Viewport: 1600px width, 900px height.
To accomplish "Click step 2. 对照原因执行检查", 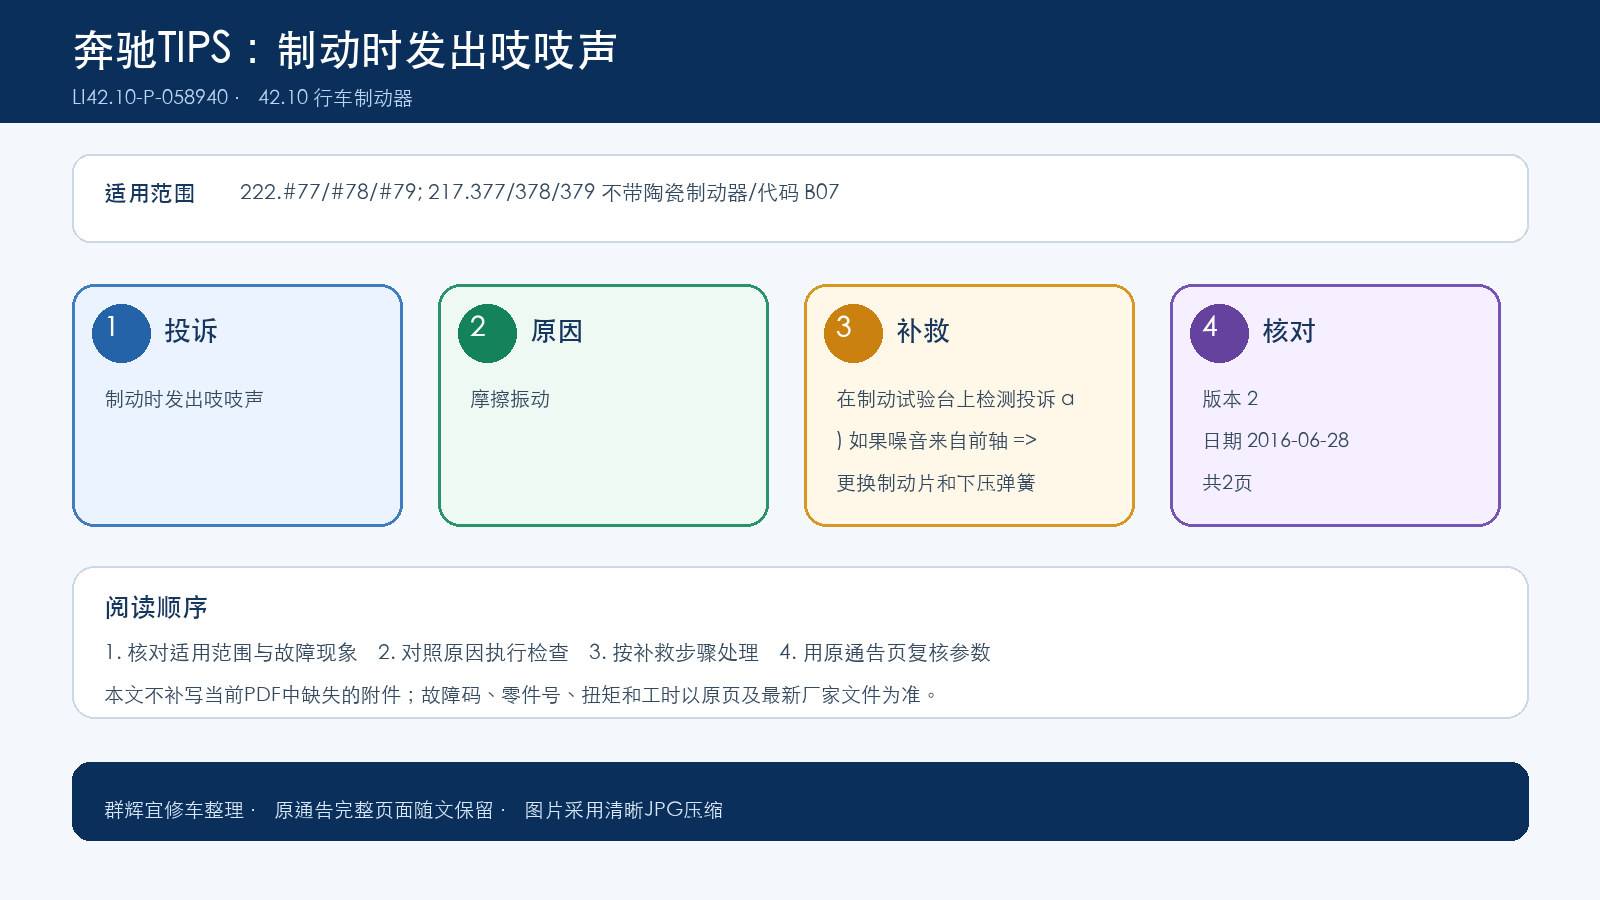I will pyautogui.click(x=473, y=653).
